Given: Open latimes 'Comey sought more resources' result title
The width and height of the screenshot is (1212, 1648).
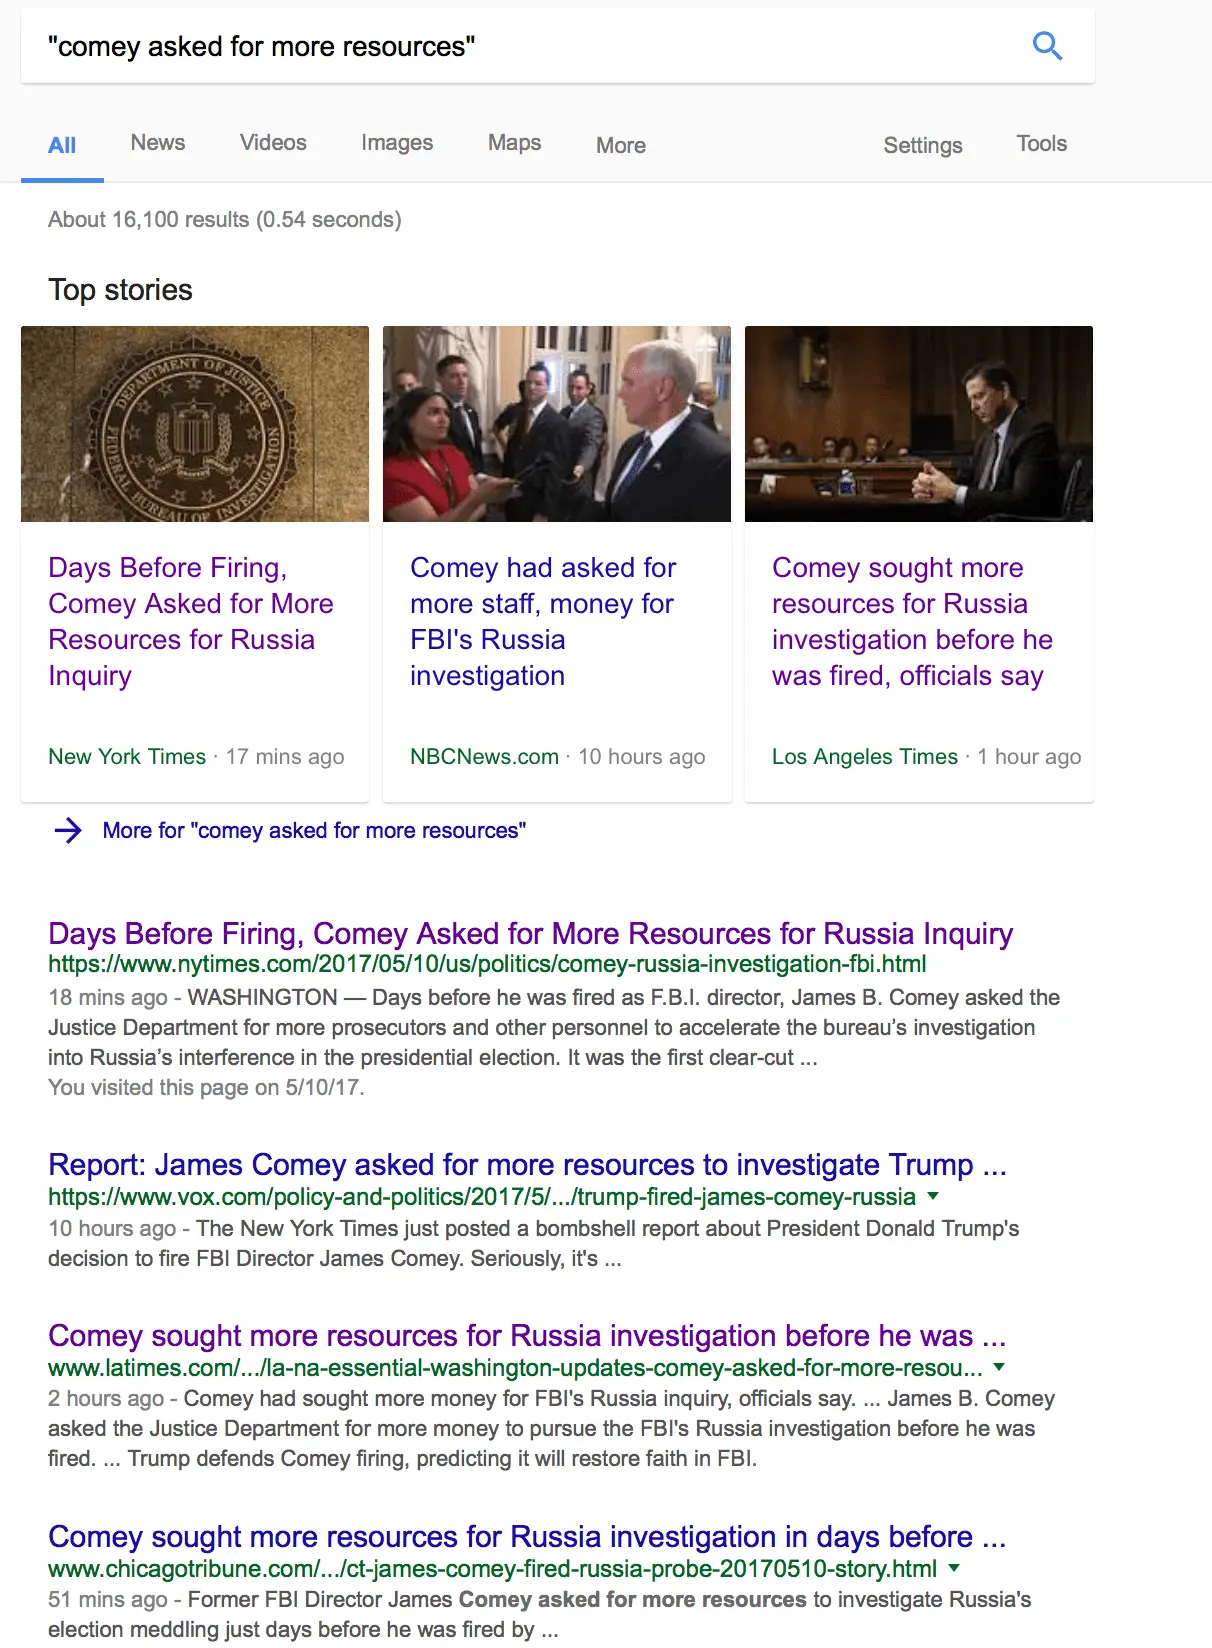Looking at the screenshot, I should coord(527,1336).
